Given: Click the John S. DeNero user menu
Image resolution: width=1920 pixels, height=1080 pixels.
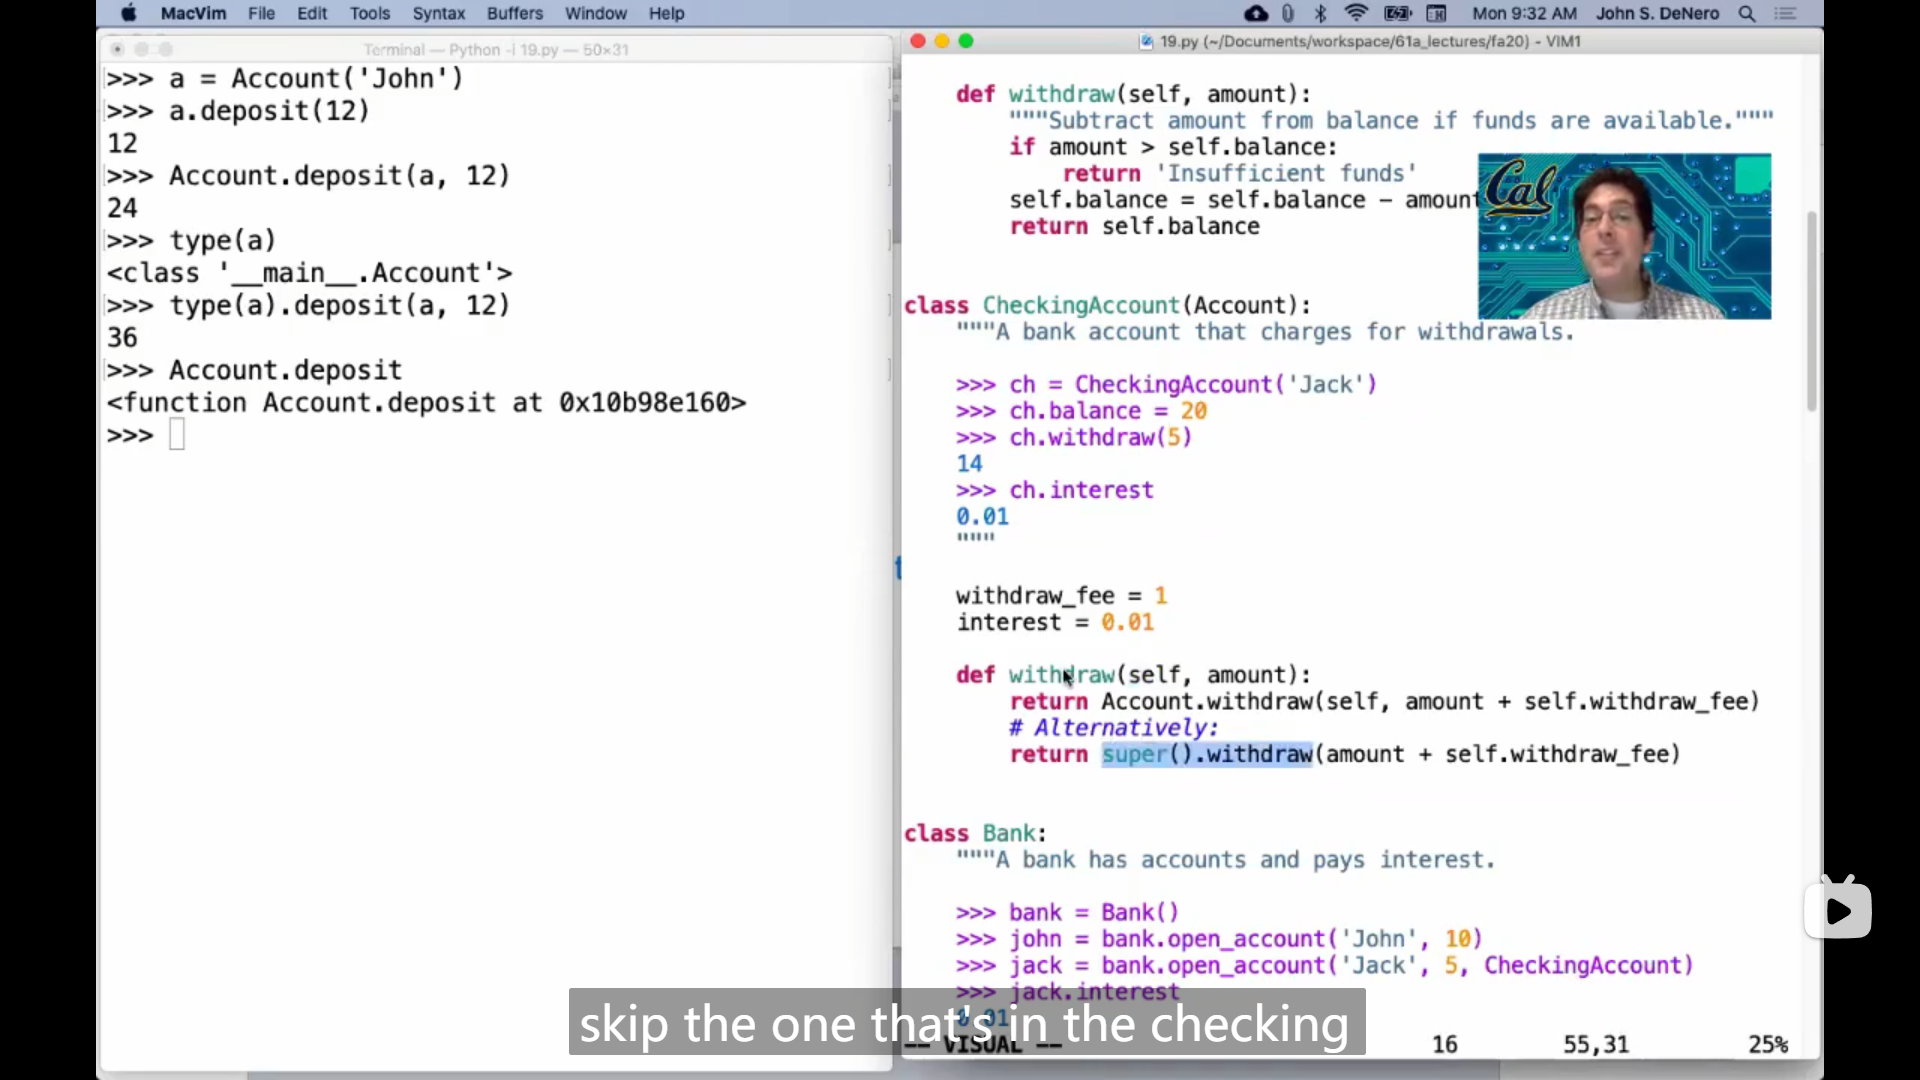Looking at the screenshot, I should [1657, 13].
